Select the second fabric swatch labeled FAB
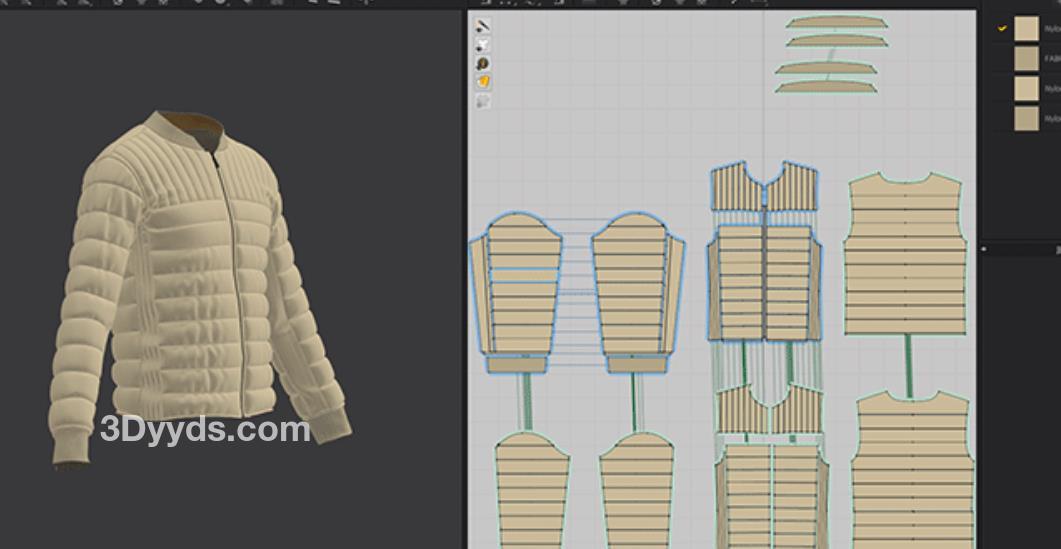Viewport: 1061px width, 549px height. coord(1026,59)
